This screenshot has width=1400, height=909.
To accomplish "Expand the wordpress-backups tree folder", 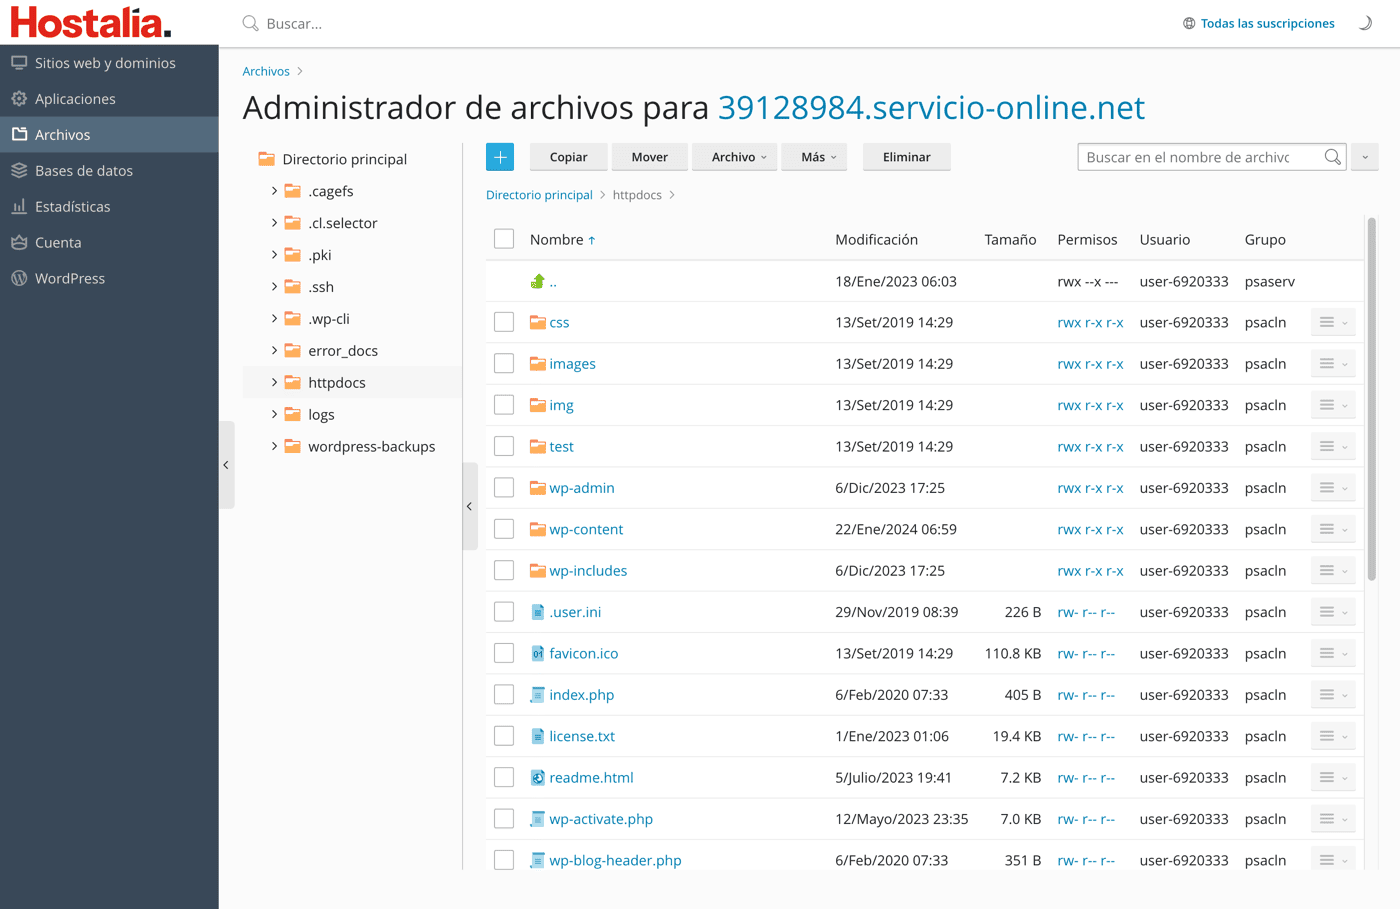I will coord(274,447).
